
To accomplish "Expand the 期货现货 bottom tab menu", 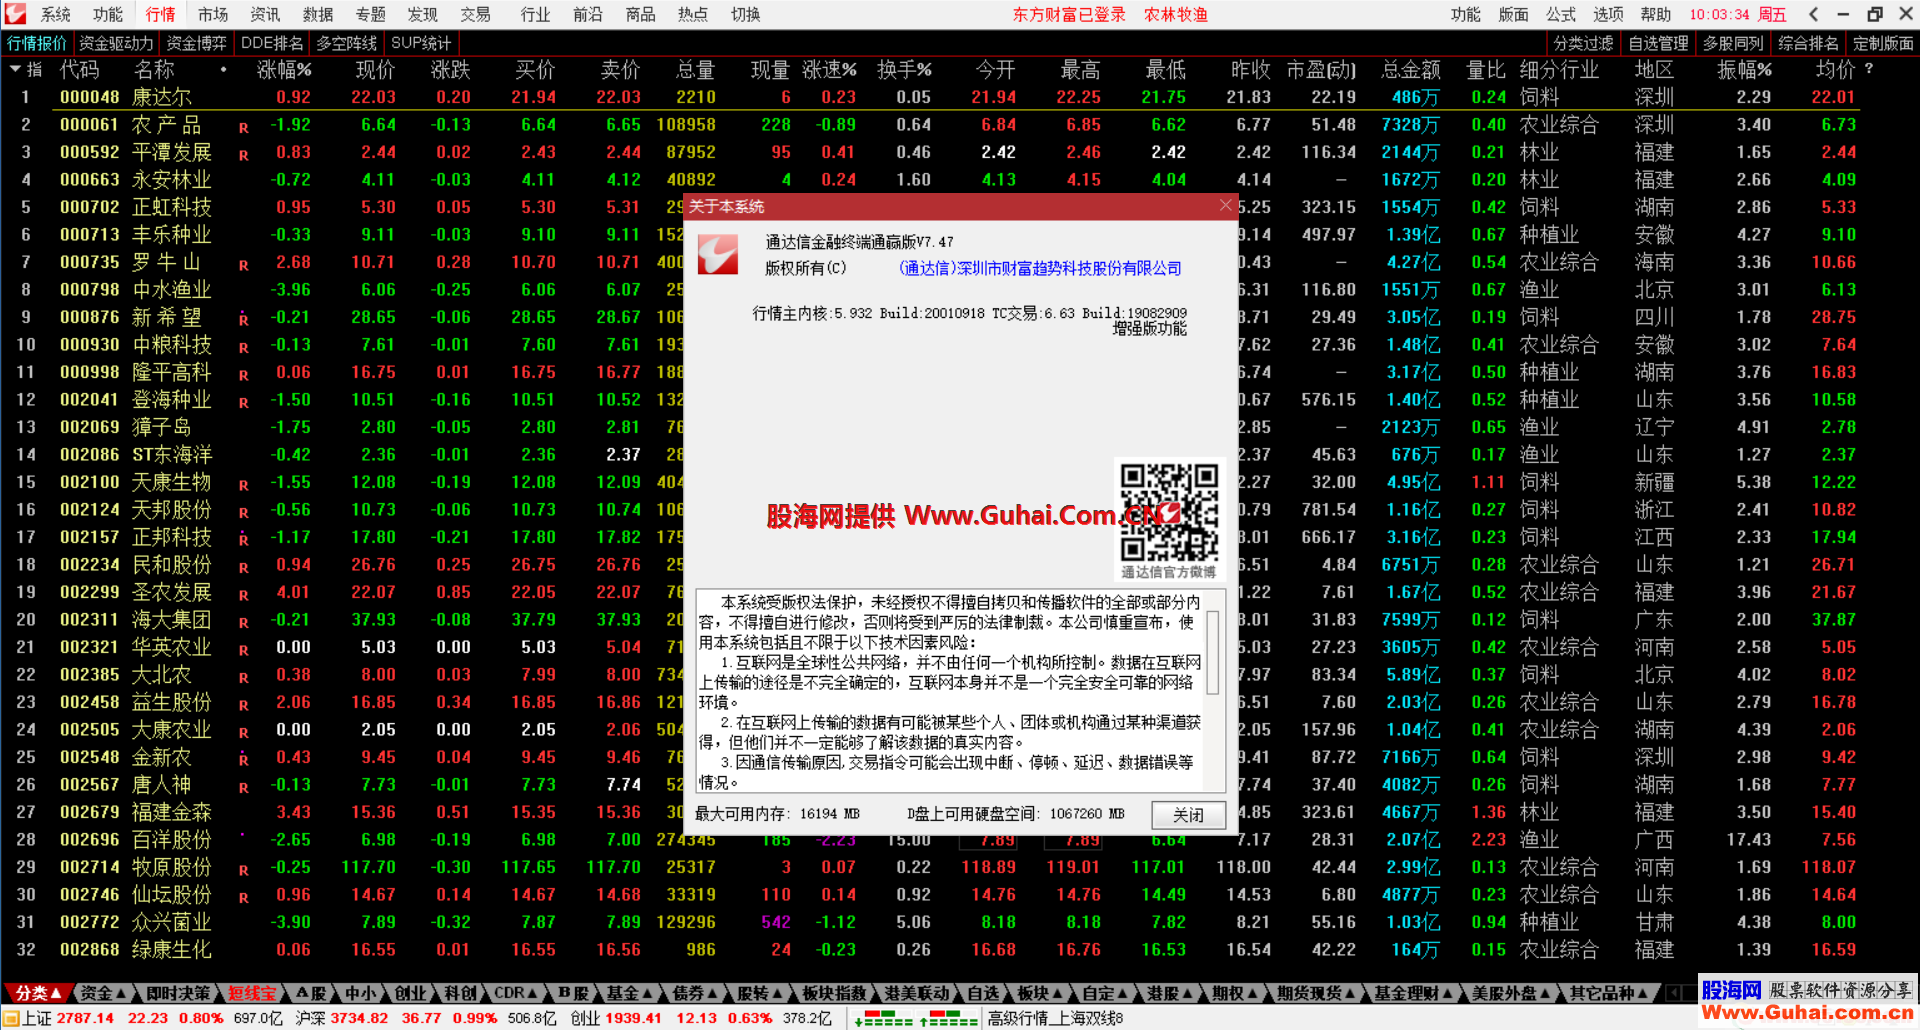I will pos(1316,993).
